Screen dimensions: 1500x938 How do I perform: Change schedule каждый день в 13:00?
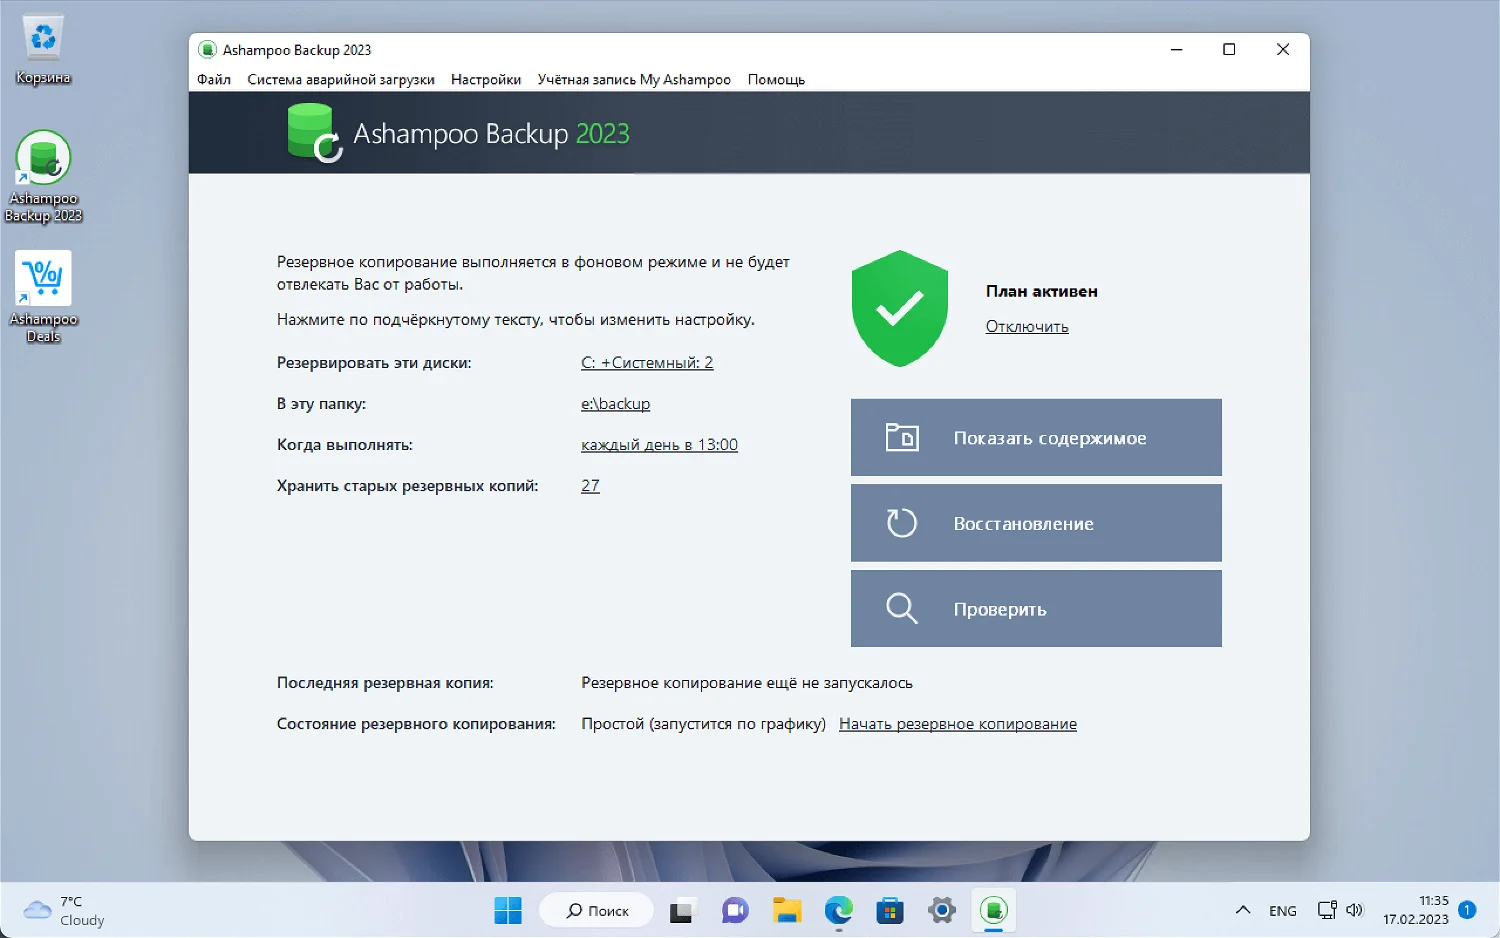point(659,445)
